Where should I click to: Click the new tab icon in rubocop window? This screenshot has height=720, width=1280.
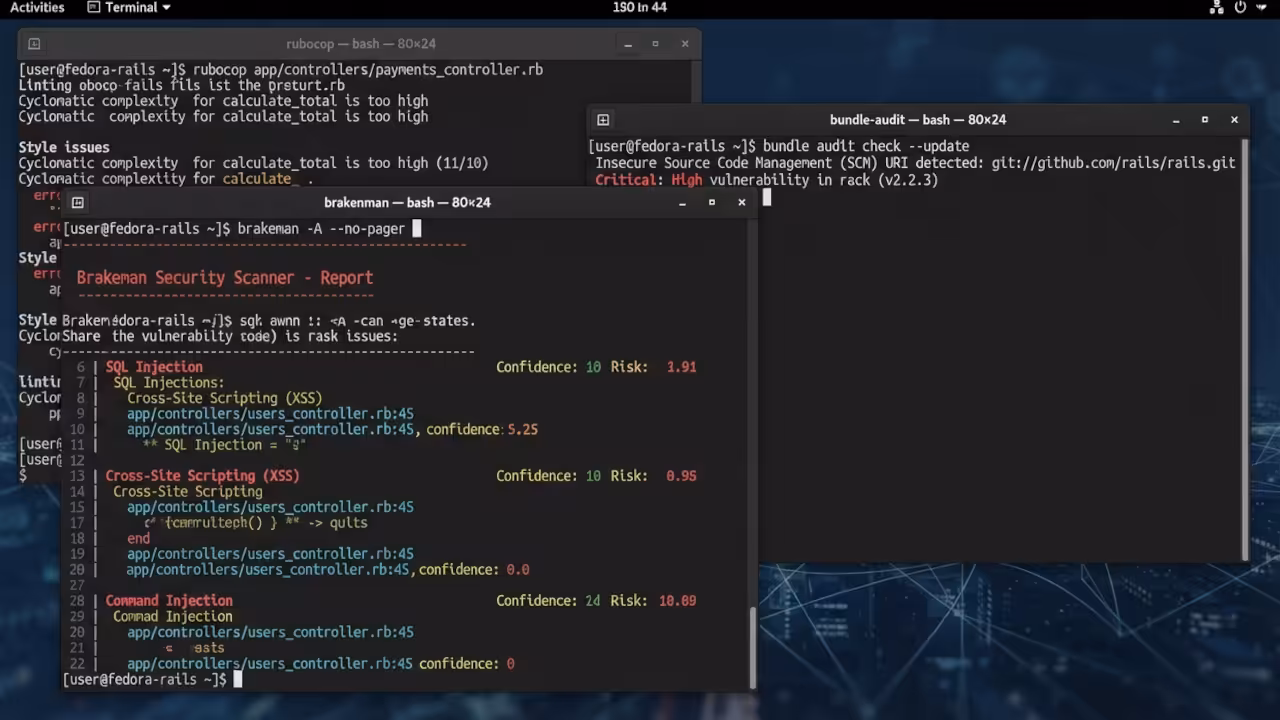coord(34,44)
